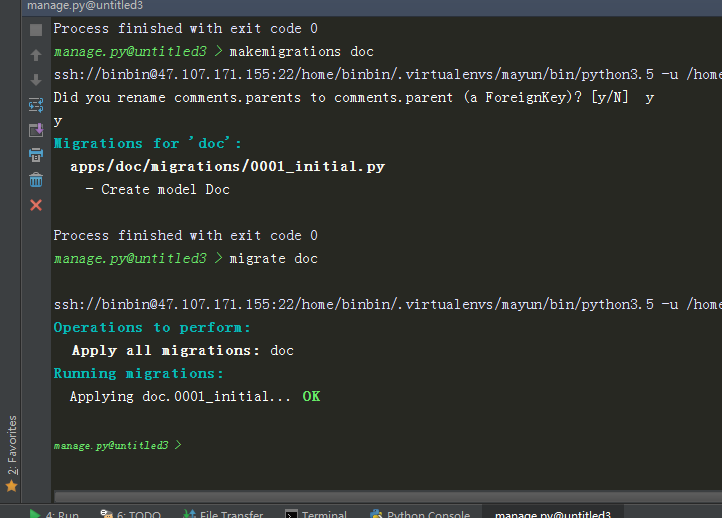
Task: Click the Python Console tab's python icon
Action: (x=376, y=514)
